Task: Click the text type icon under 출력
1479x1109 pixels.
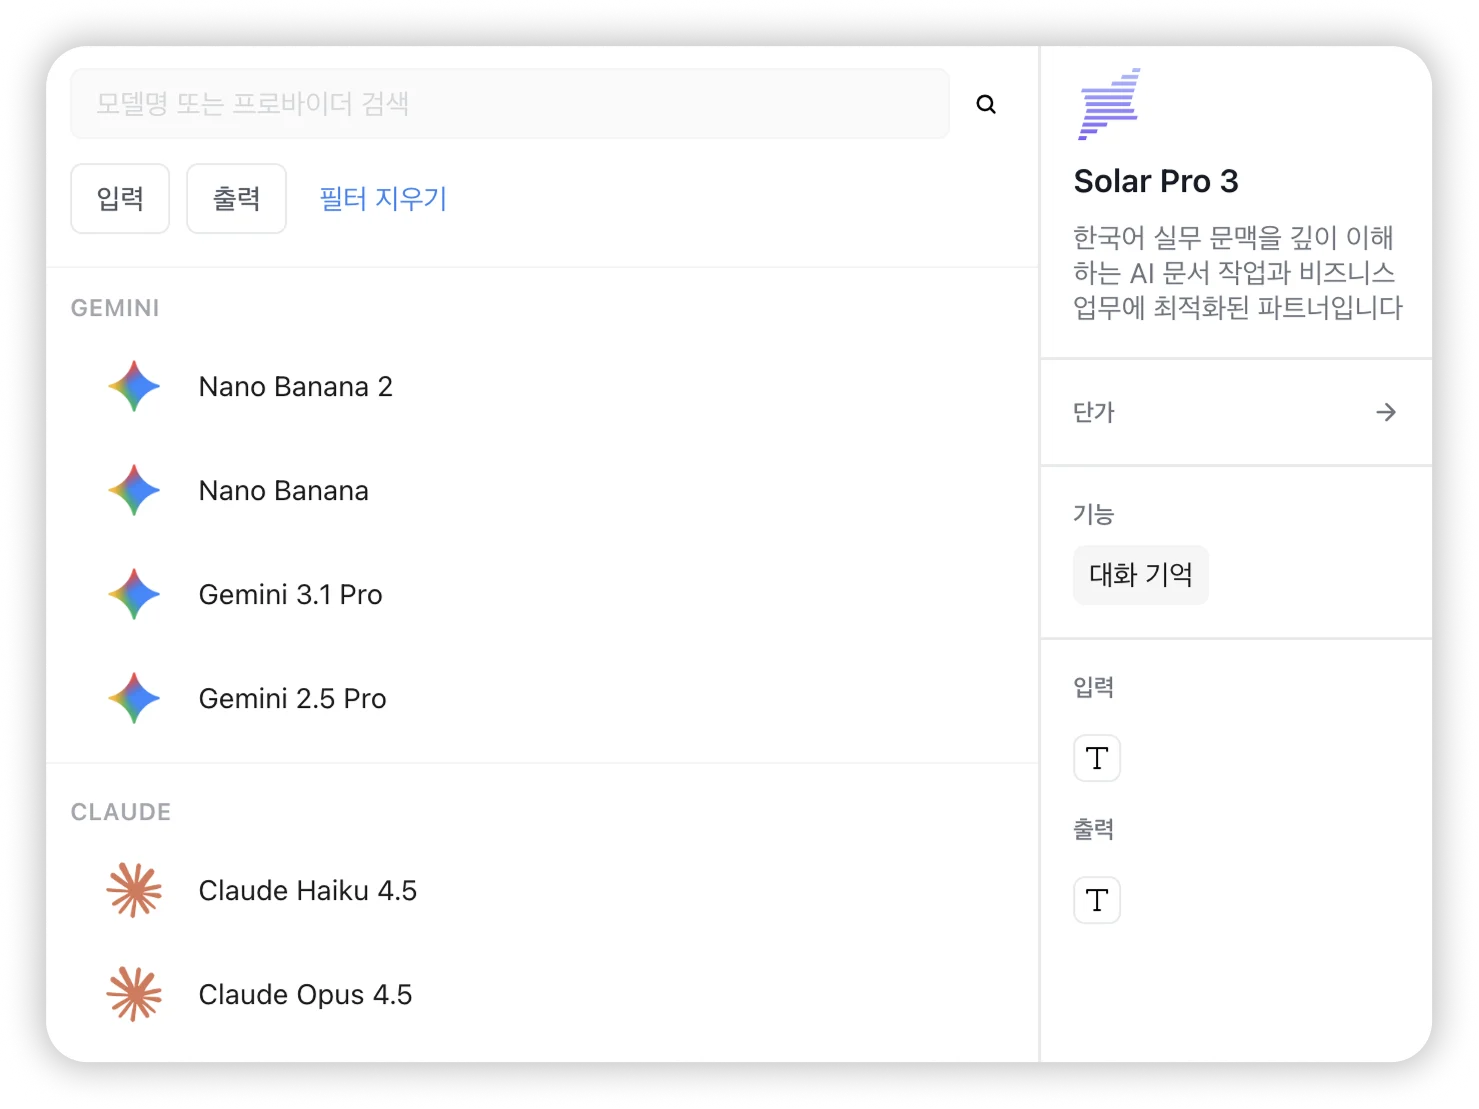Action: click(x=1097, y=900)
